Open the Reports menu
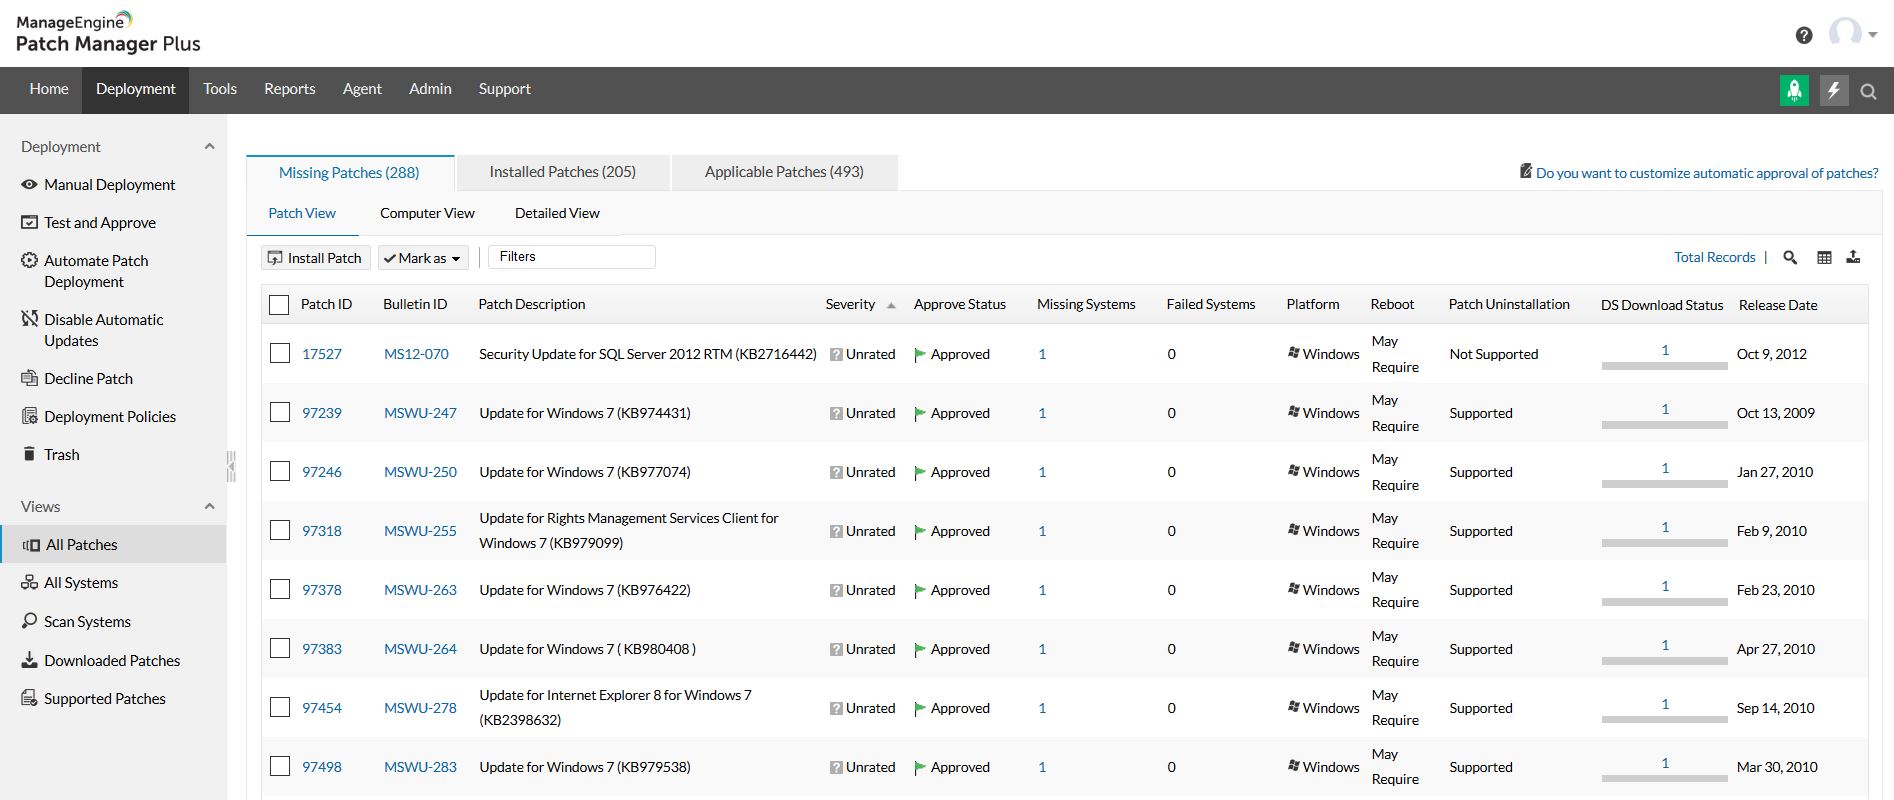Viewport: 1894px width, 800px height. tap(289, 89)
